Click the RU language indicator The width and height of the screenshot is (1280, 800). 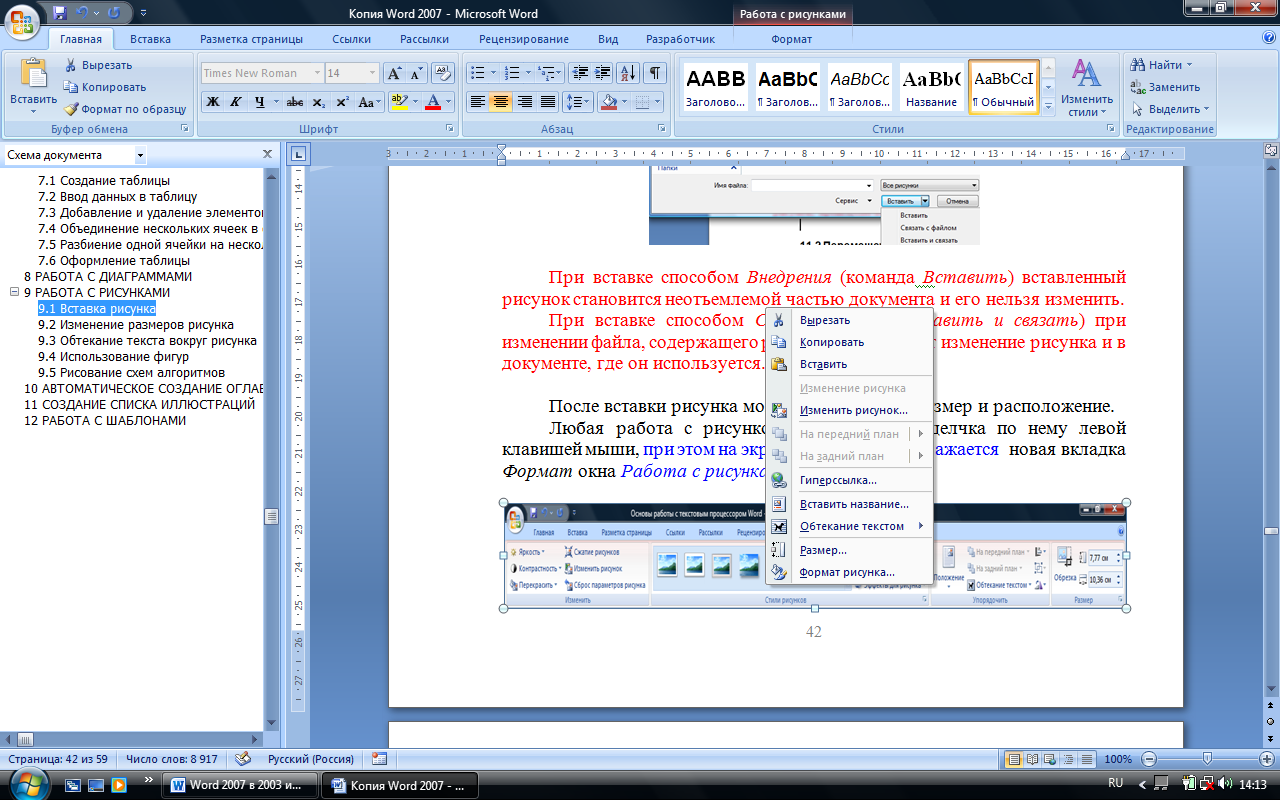pos(1116,782)
